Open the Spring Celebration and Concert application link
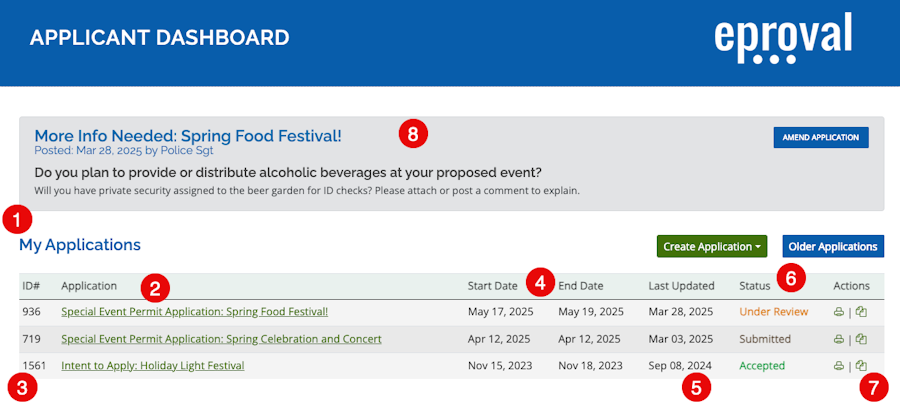Image resolution: width=900 pixels, height=413 pixels. pos(221,339)
